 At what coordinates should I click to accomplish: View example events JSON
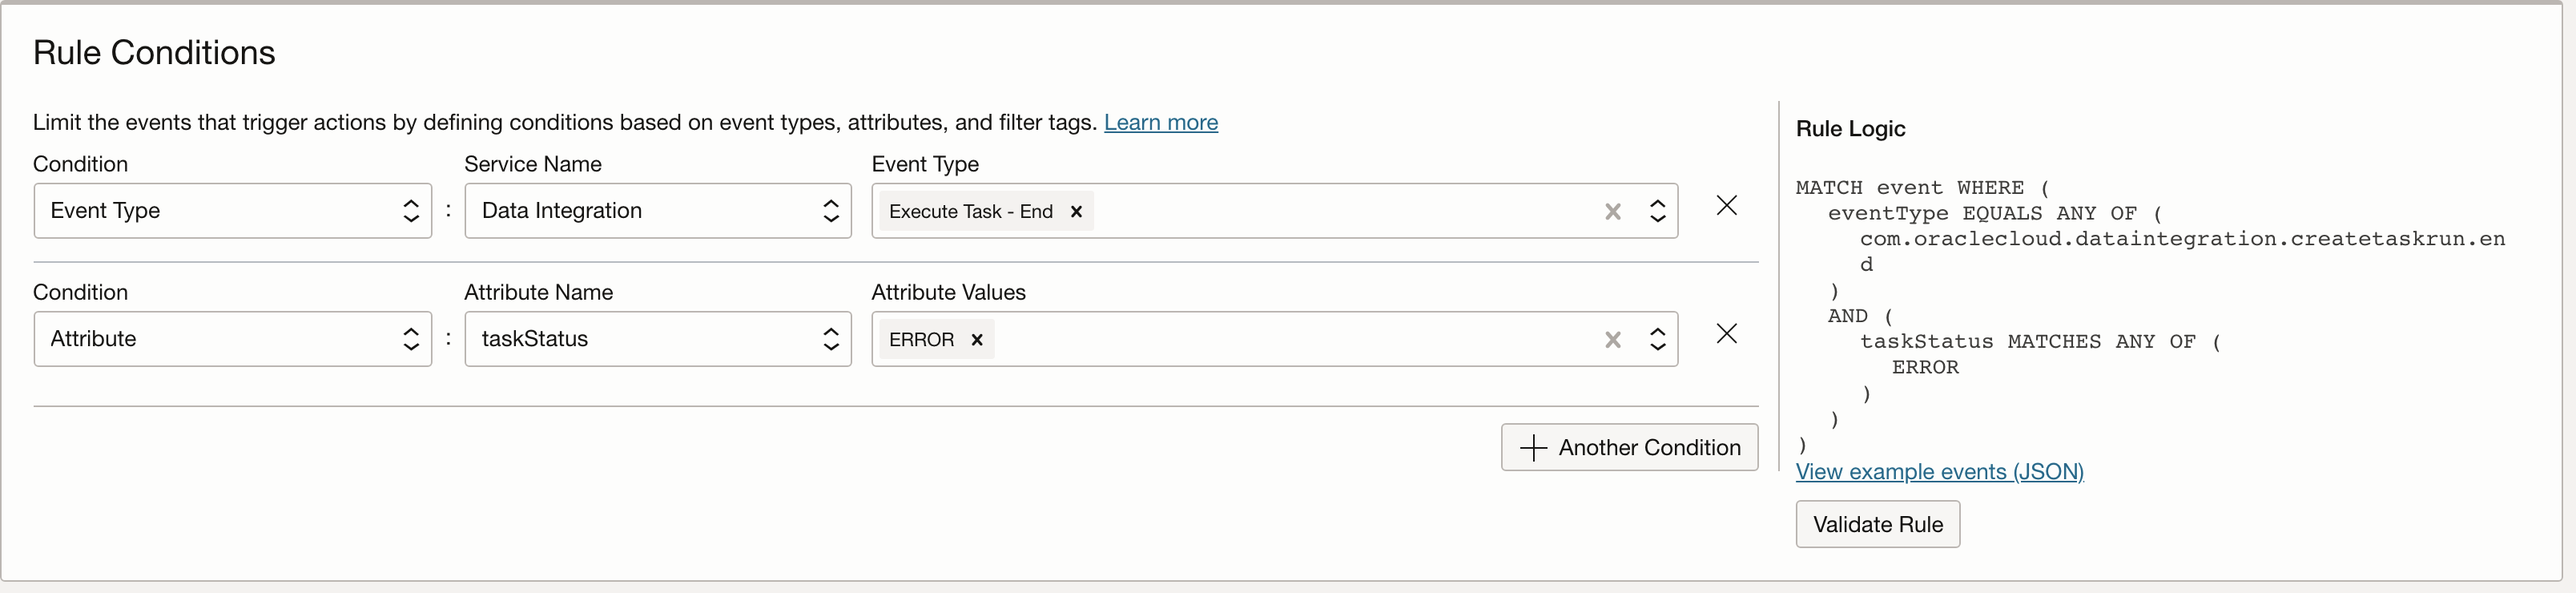[1938, 471]
